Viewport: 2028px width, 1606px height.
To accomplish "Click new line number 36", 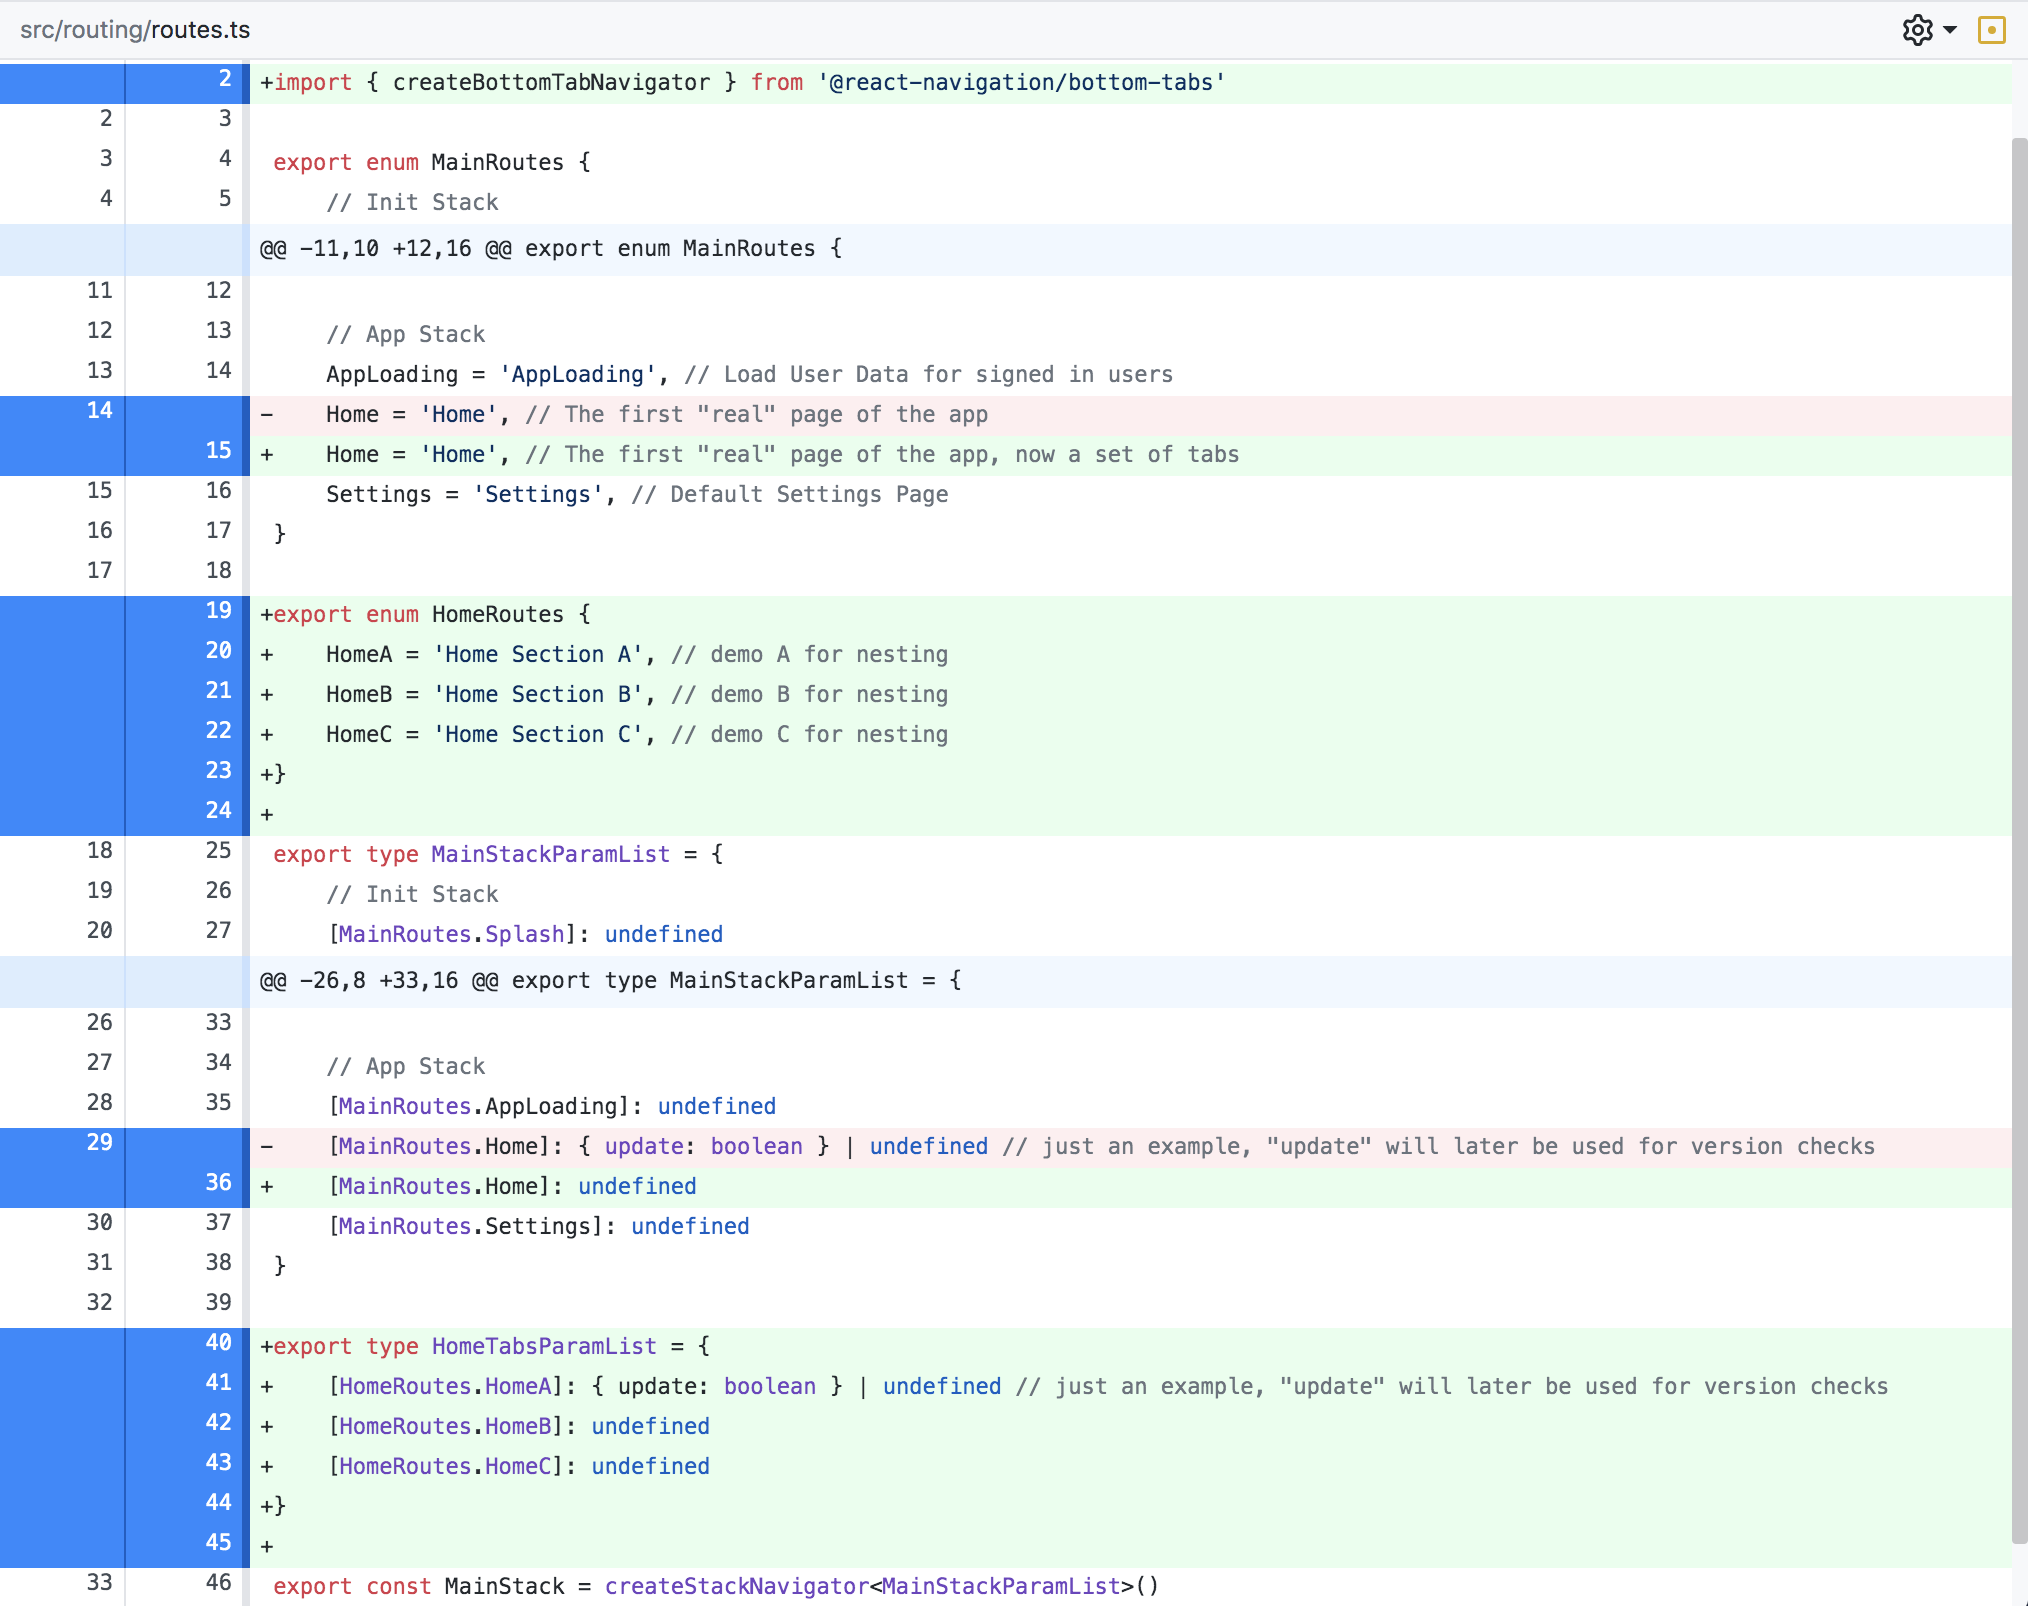I will pos(218,1183).
